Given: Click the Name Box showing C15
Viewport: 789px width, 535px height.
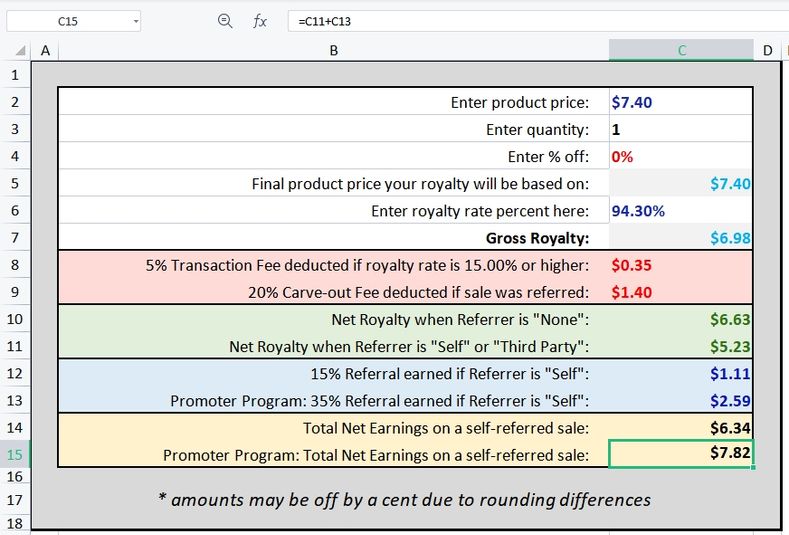Looking at the screenshot, I should point(73,21).
